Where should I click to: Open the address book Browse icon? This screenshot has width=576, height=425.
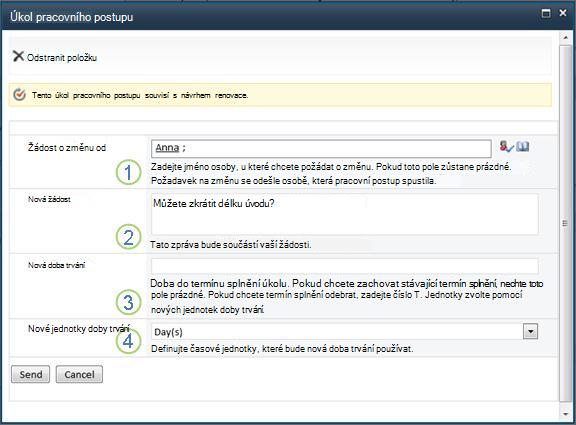(522, 147)
